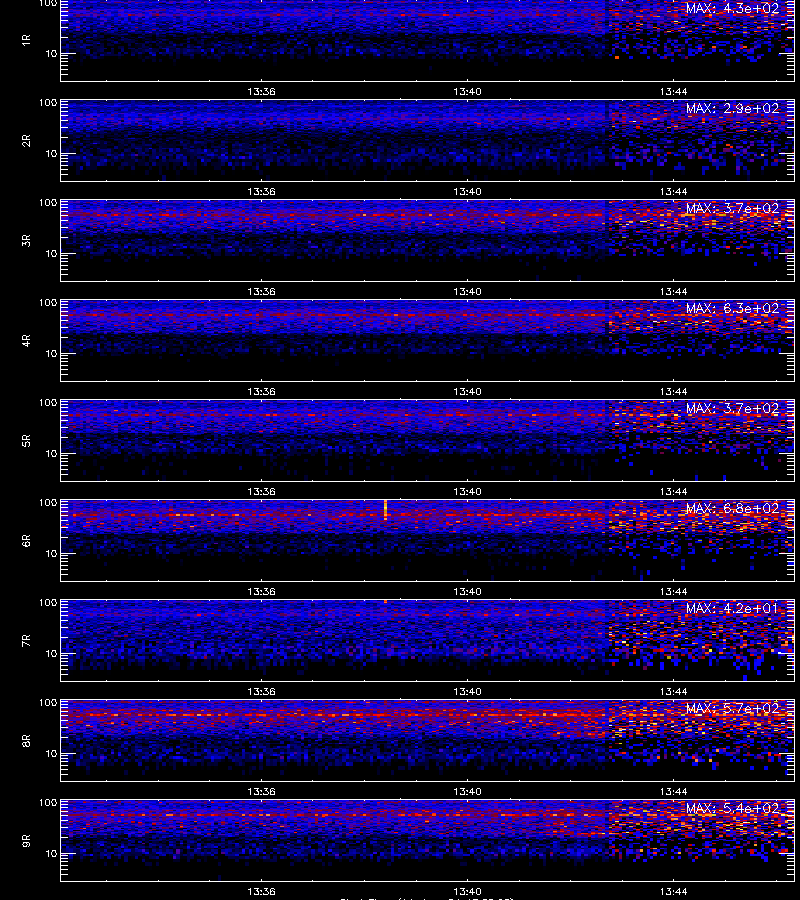The height and width of the screenshot is (900, 800).
Task: Select the MAX: 6.8e+02 label in panel 6R
Action: tap(732, 509)
